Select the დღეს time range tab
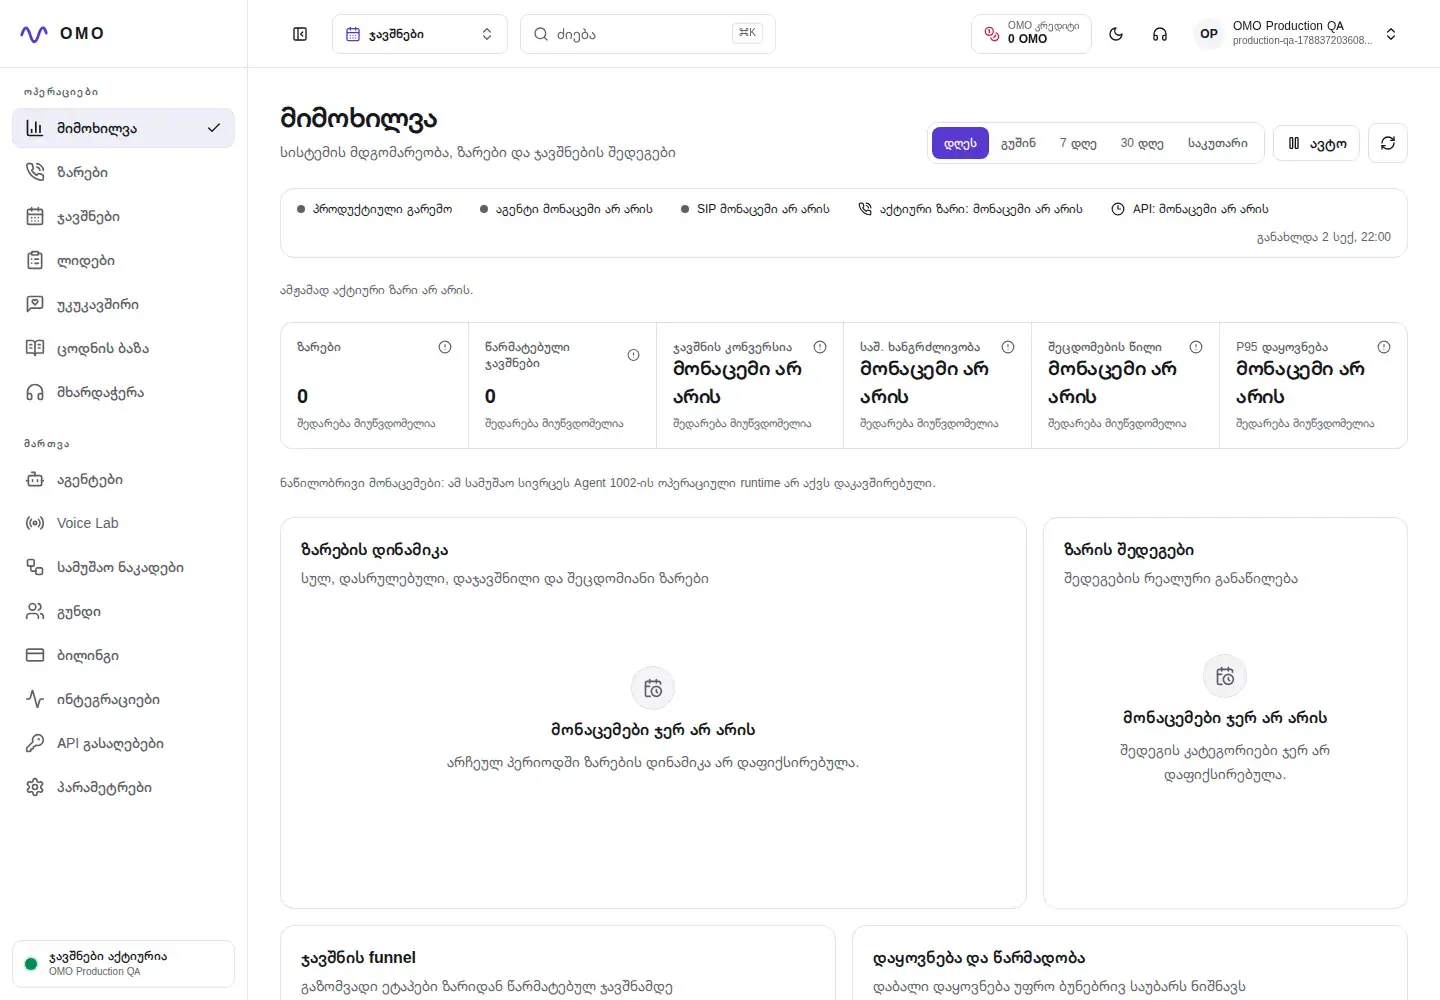Screen dimensions: 1440x1000 (x=960, y=143)
